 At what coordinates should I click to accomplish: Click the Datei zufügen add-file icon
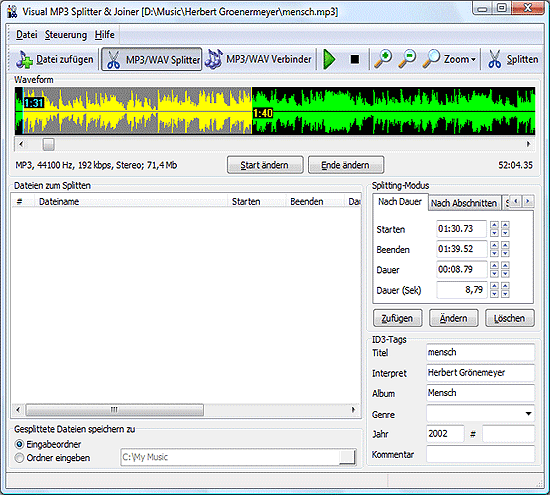pyautogui.click(x=24, y=59)
